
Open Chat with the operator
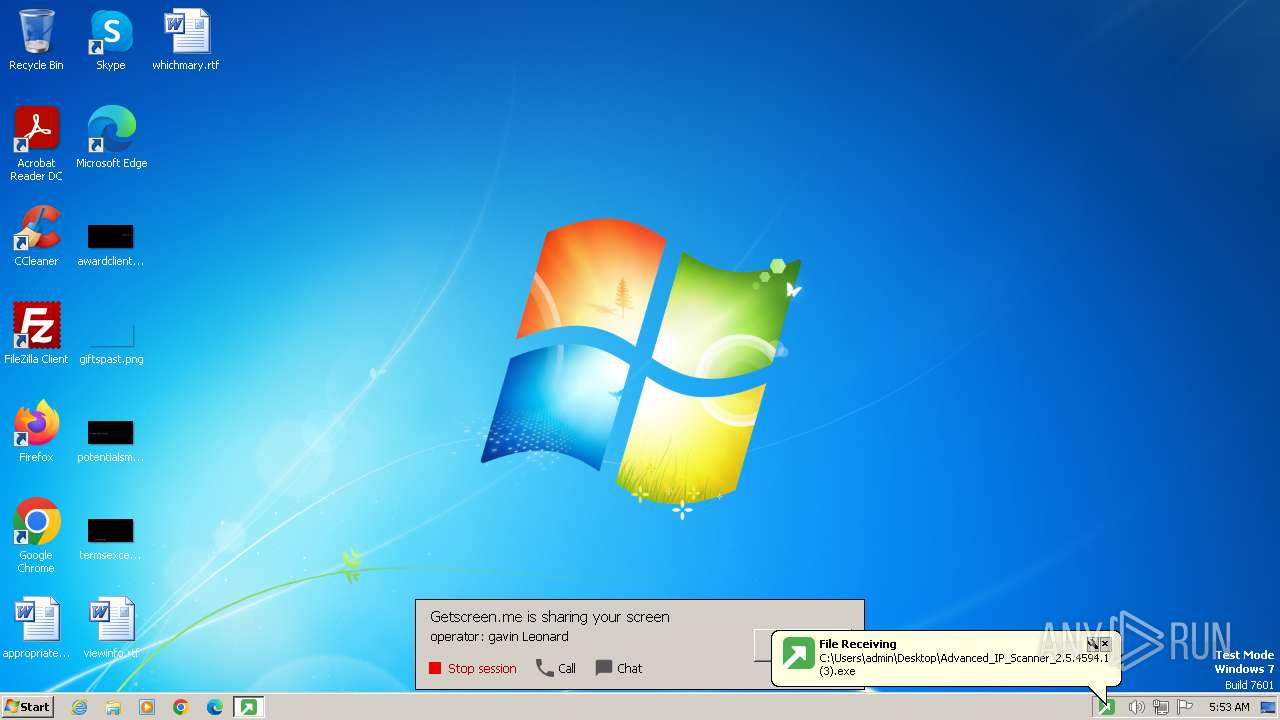pos(619,668)
